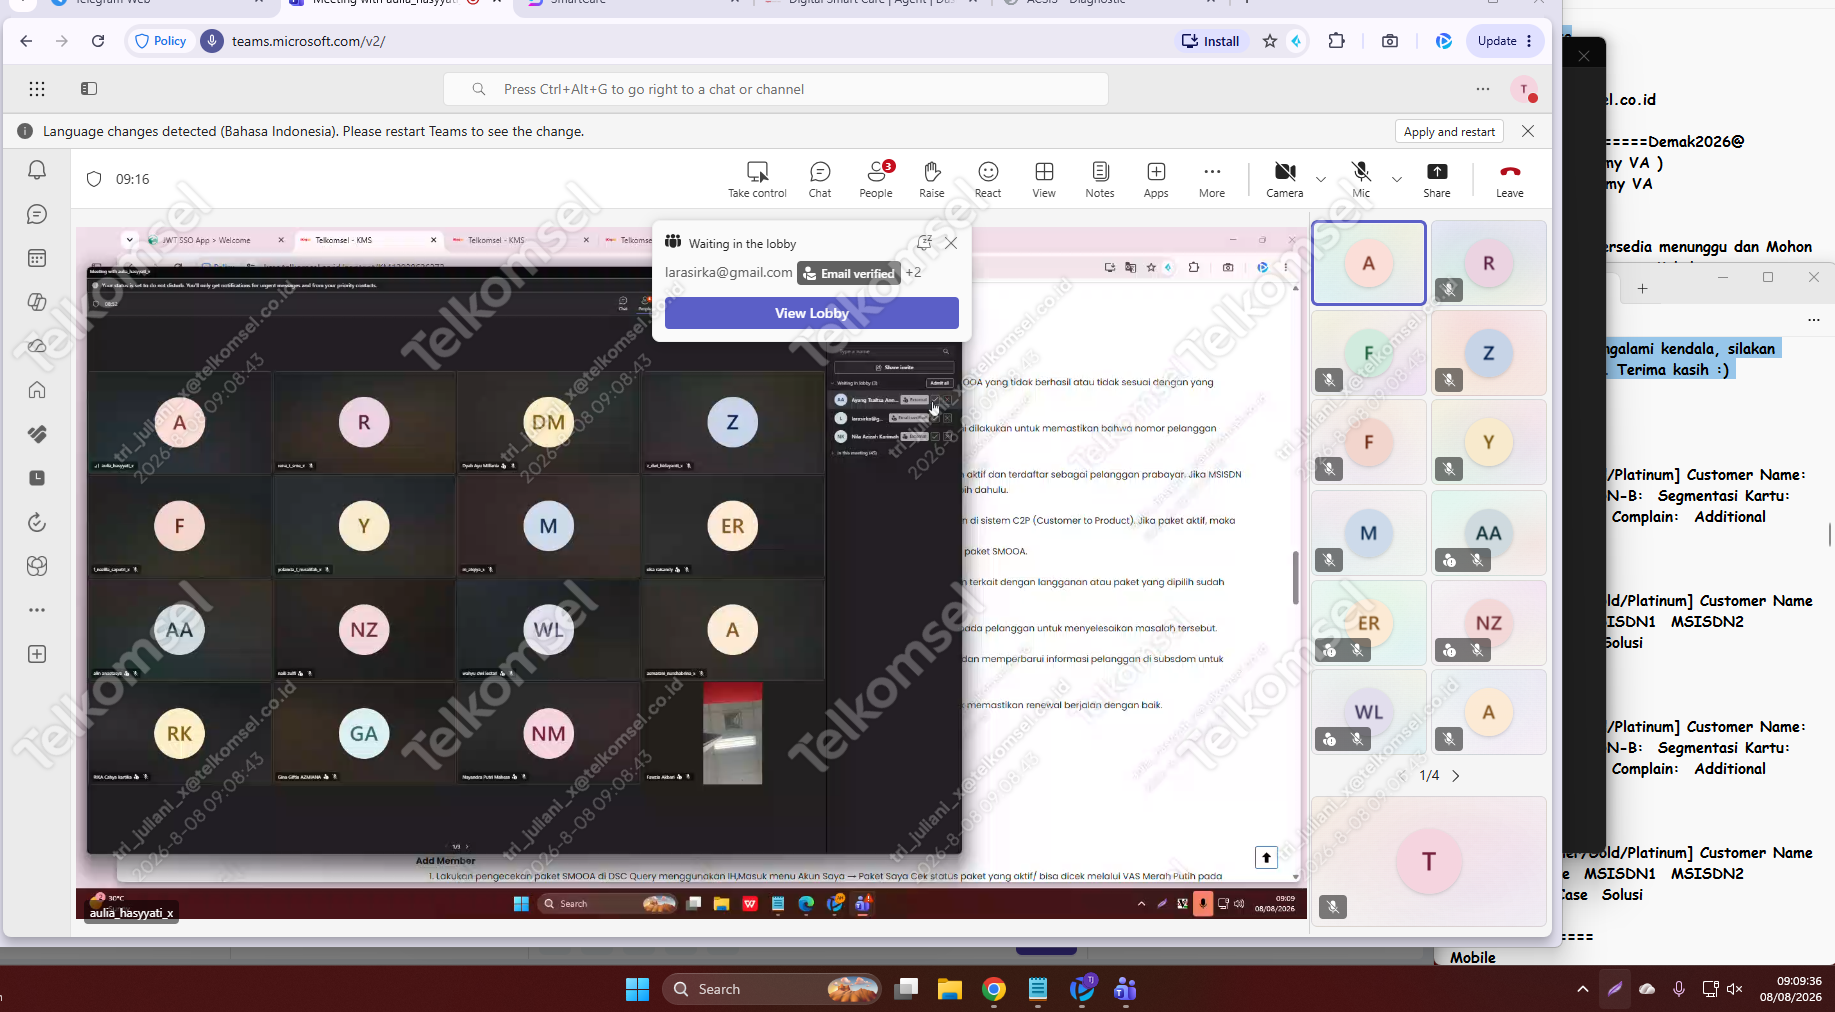The image size is (1835, 1012).
Task: Show hidden icons in the system tray
Action: 1582,989
